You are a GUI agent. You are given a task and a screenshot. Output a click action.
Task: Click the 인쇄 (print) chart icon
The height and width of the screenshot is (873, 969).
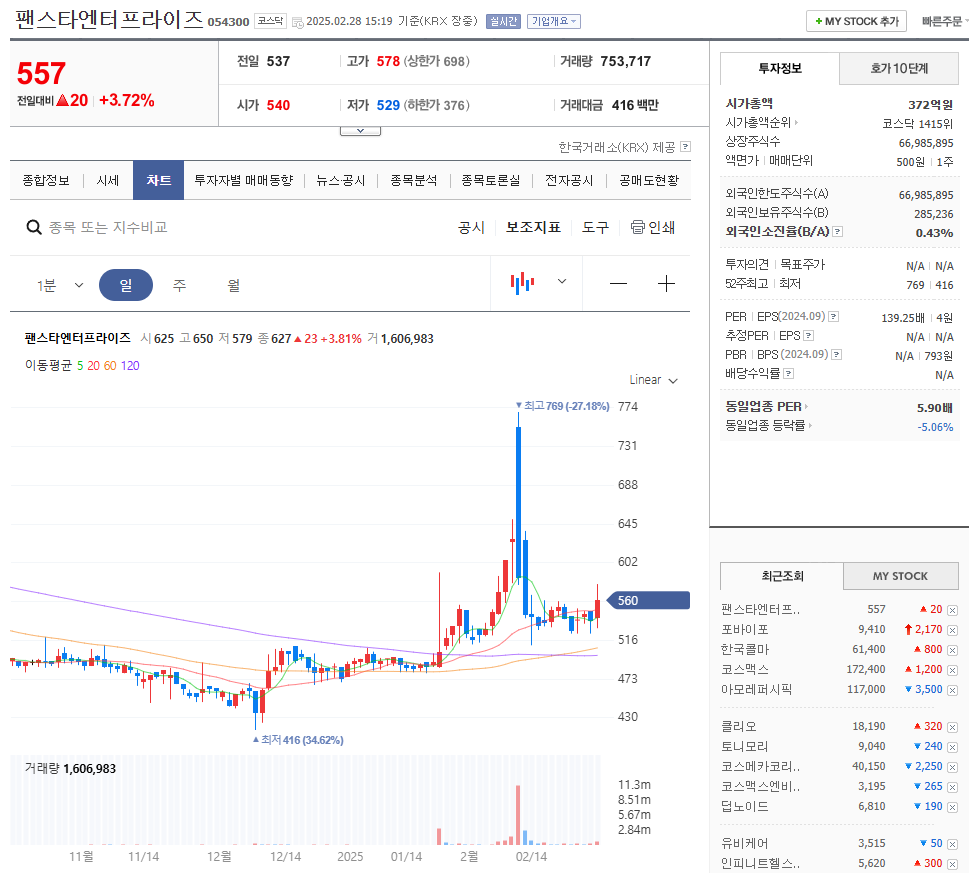pos(640,227)
